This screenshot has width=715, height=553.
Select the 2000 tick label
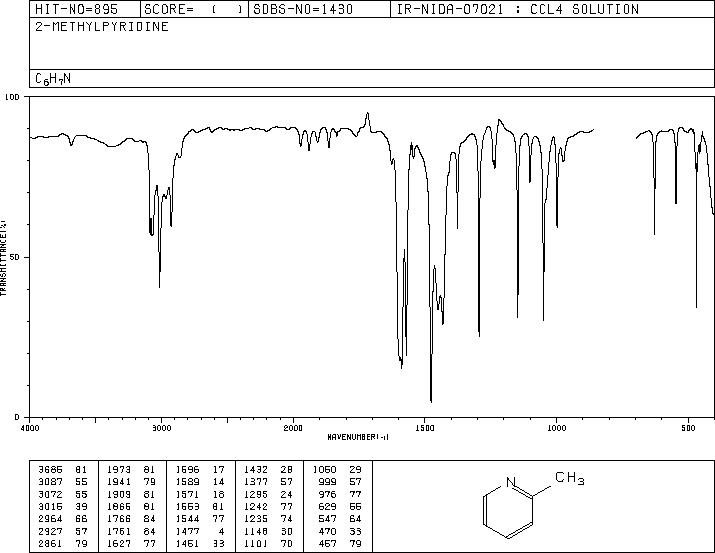293,428
